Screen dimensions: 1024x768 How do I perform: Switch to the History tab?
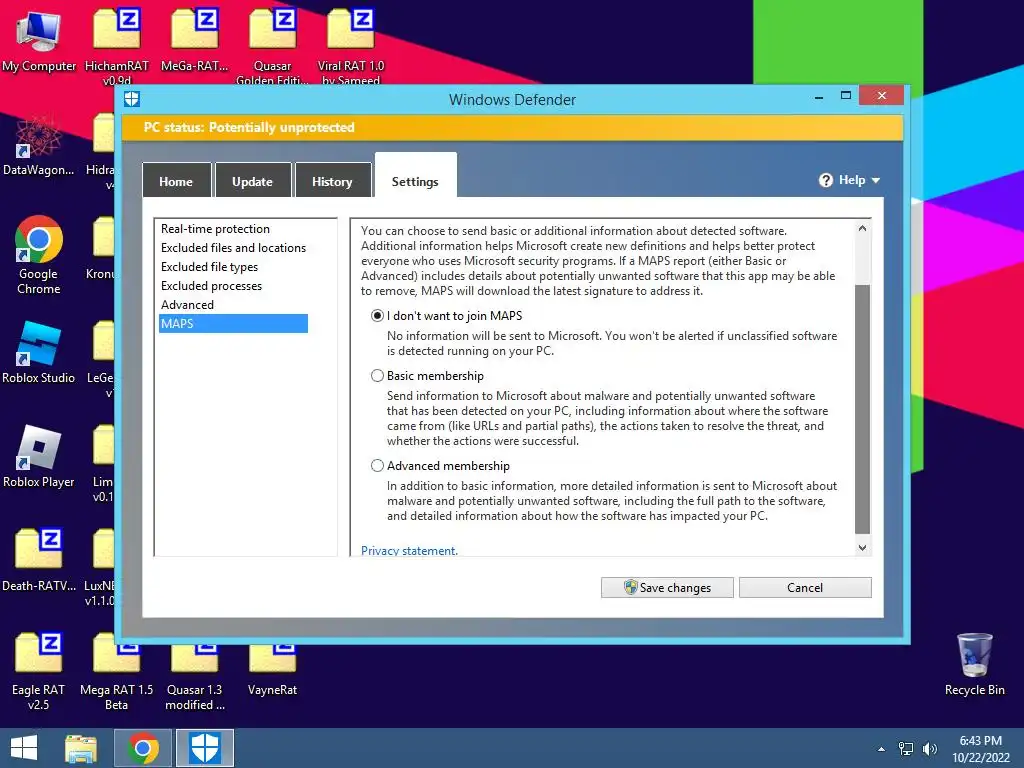point(332,182)
